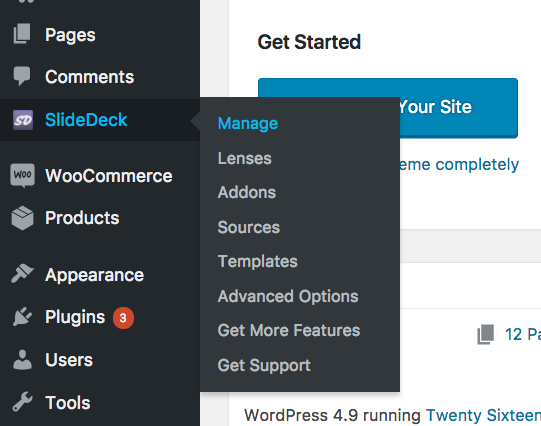Go to Advanced Options
541x426 pixels.
click(x=288, y=296)
